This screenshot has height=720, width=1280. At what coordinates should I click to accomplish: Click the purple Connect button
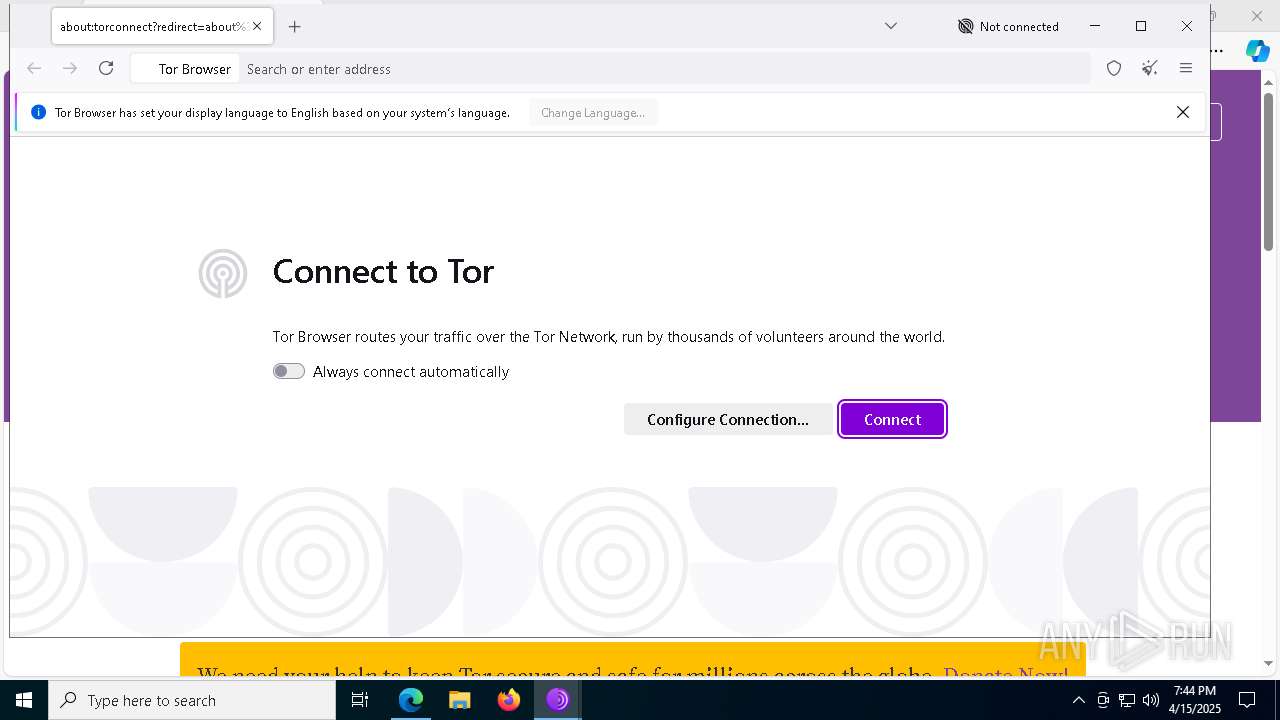tap(892, 419)
